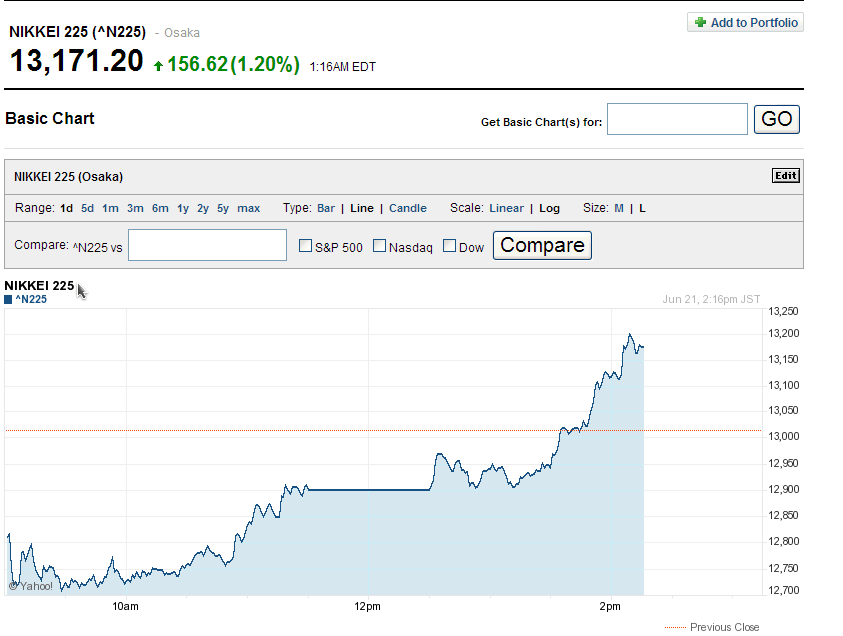
Task: Click the 12pm x-axis label
Action: (367, 606)
